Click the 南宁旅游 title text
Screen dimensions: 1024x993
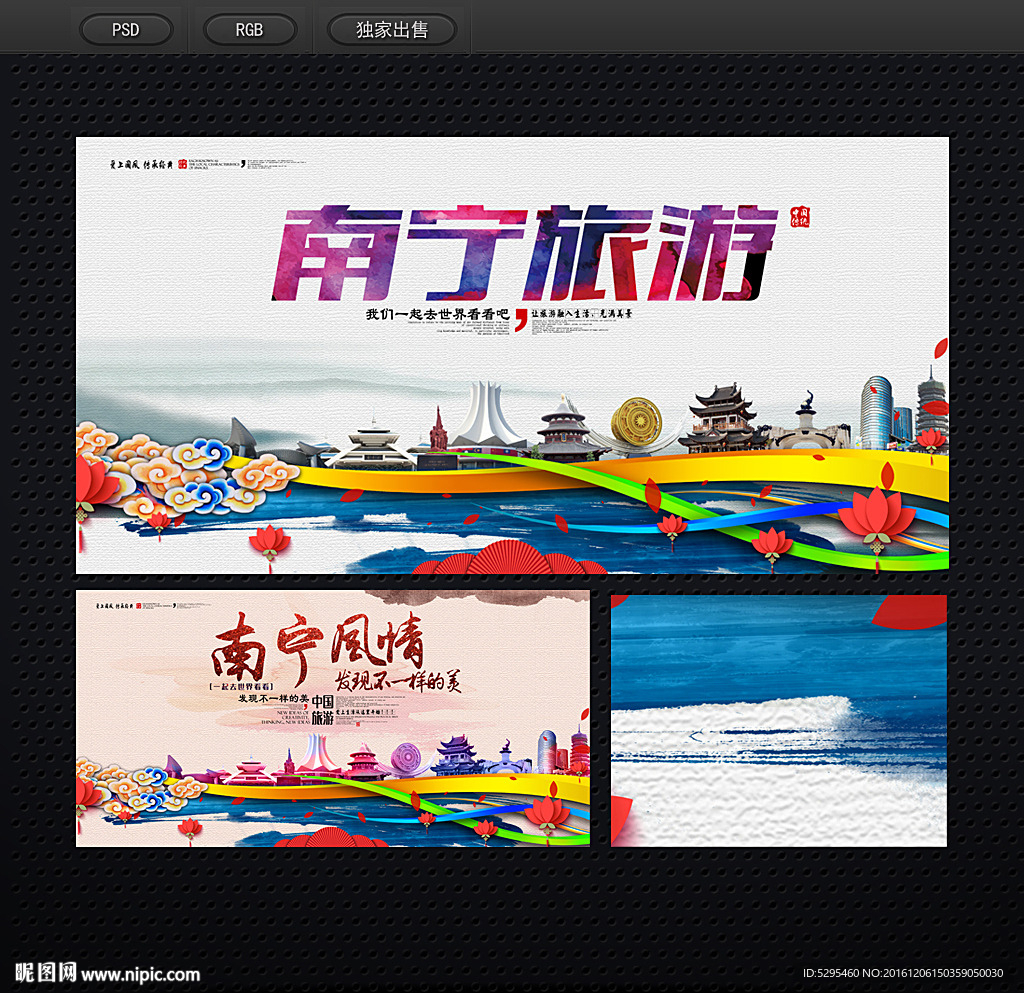tap(524, 253)
